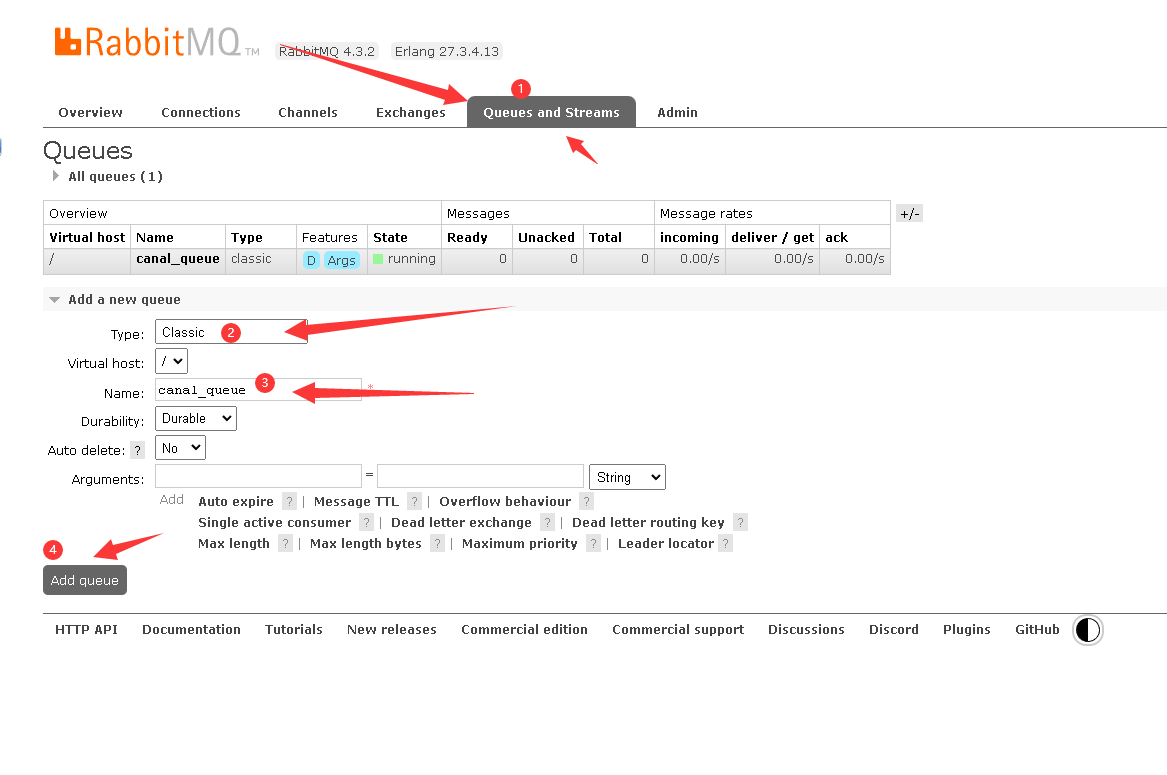Open the HTTP API footer link
This screenshot has height=775, width=1167.
pyautogui.click(x=86, y=630)
